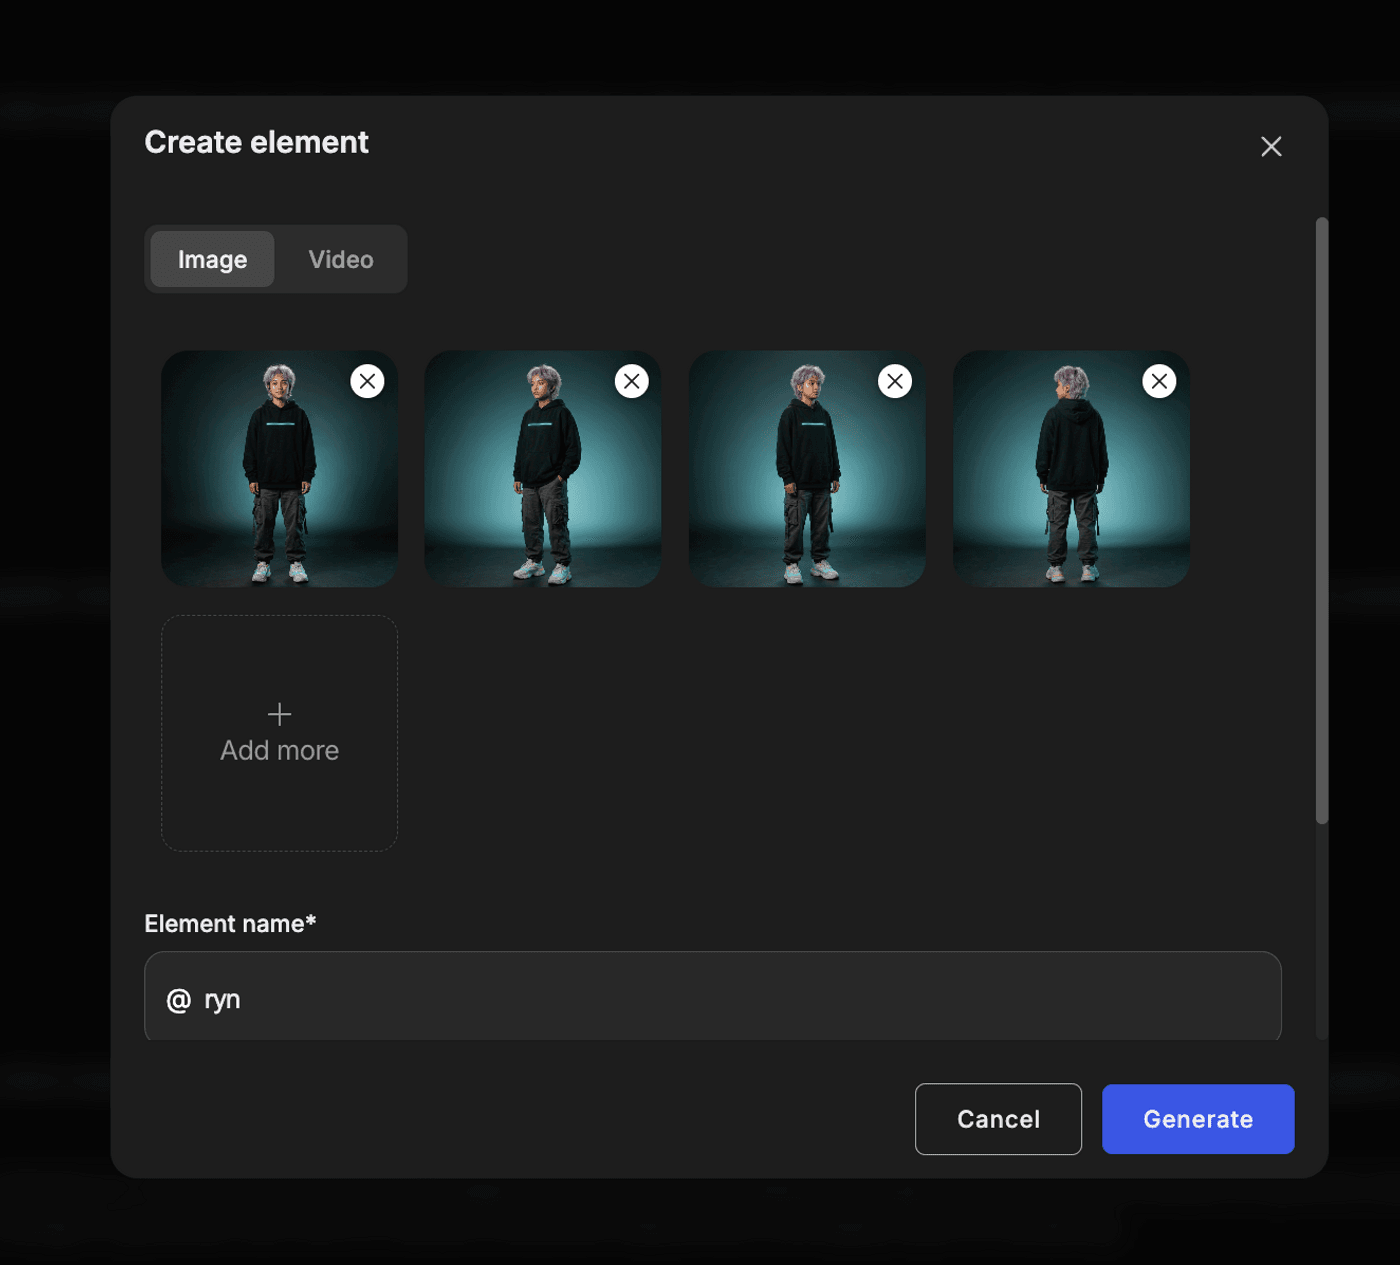Screen dimensions: 1400x1265
Task: Cancel element creation
Action: (997, 1119)
